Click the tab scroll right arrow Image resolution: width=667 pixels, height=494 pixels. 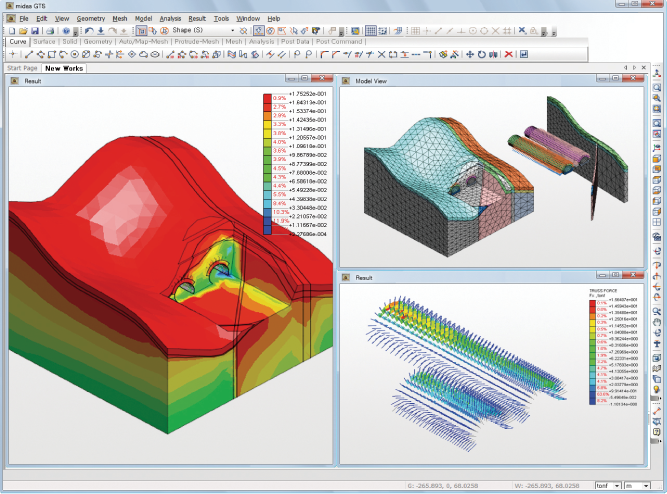tap(634, 68)
